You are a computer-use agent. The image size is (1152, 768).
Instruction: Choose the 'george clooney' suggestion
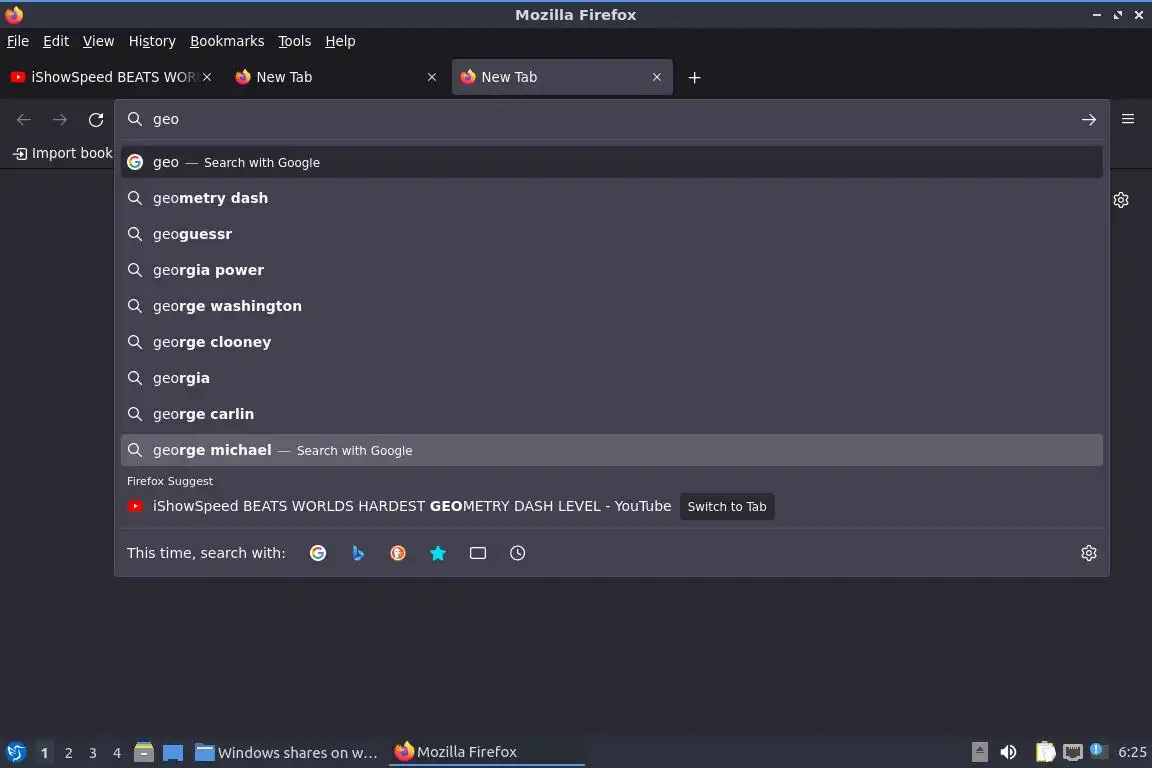pyautogui.click(x=611, y=342)
